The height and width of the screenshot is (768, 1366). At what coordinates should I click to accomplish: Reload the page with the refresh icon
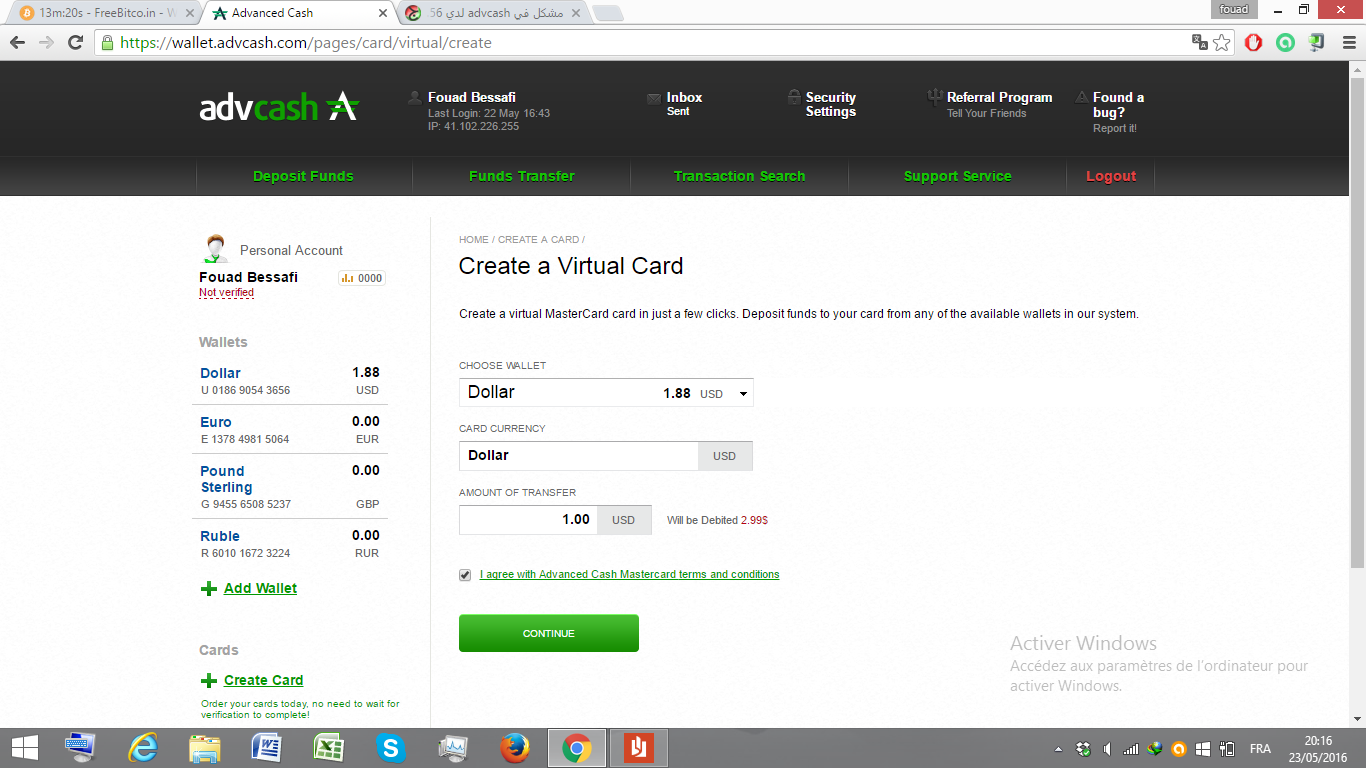coord(75,43)
